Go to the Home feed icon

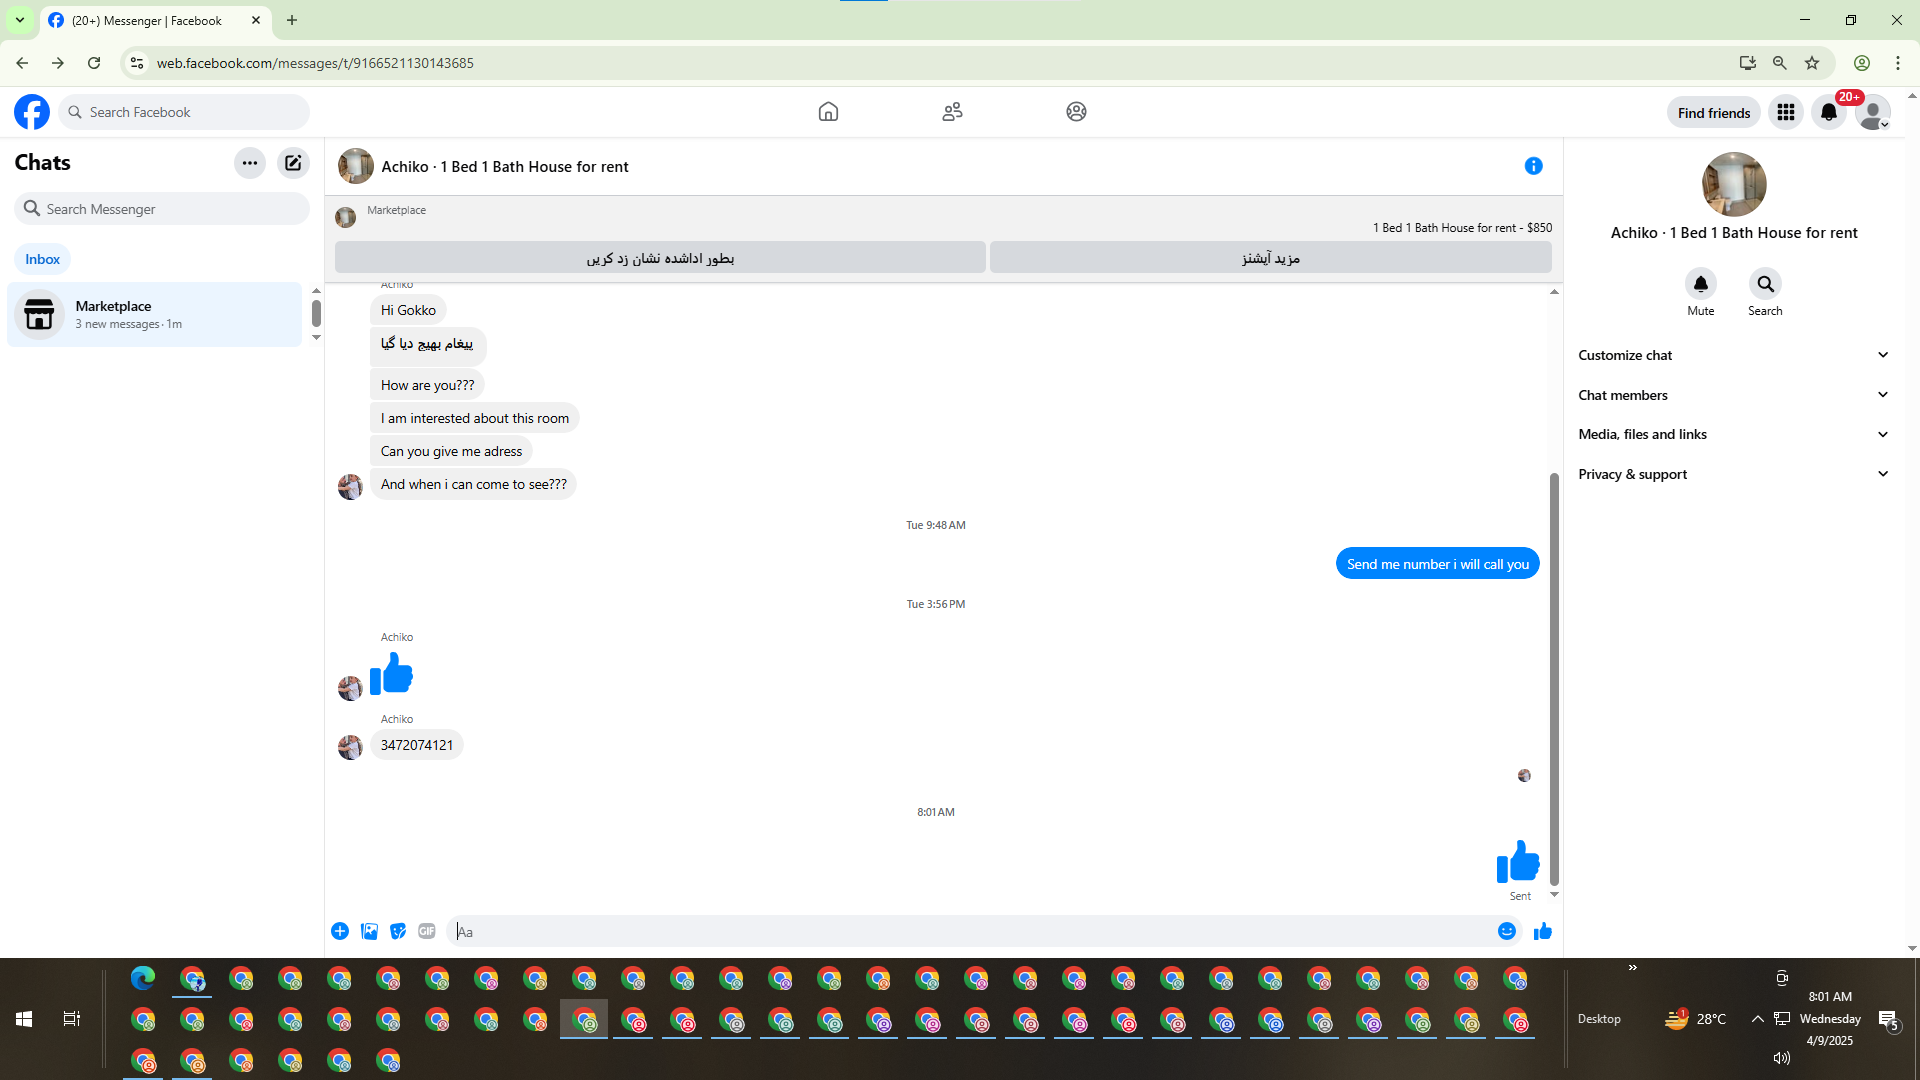[x=828, y=112]
